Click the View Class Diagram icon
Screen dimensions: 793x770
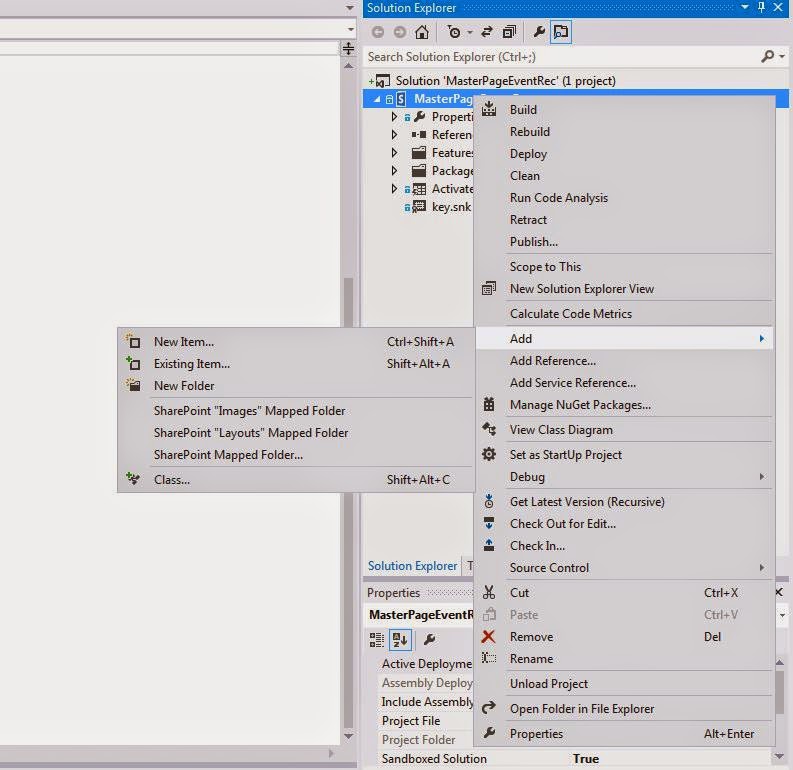489,429
